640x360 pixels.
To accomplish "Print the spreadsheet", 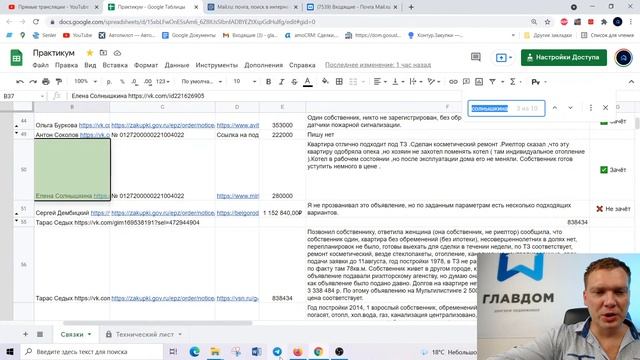I will pyautogui.click(x=46, y=82).
